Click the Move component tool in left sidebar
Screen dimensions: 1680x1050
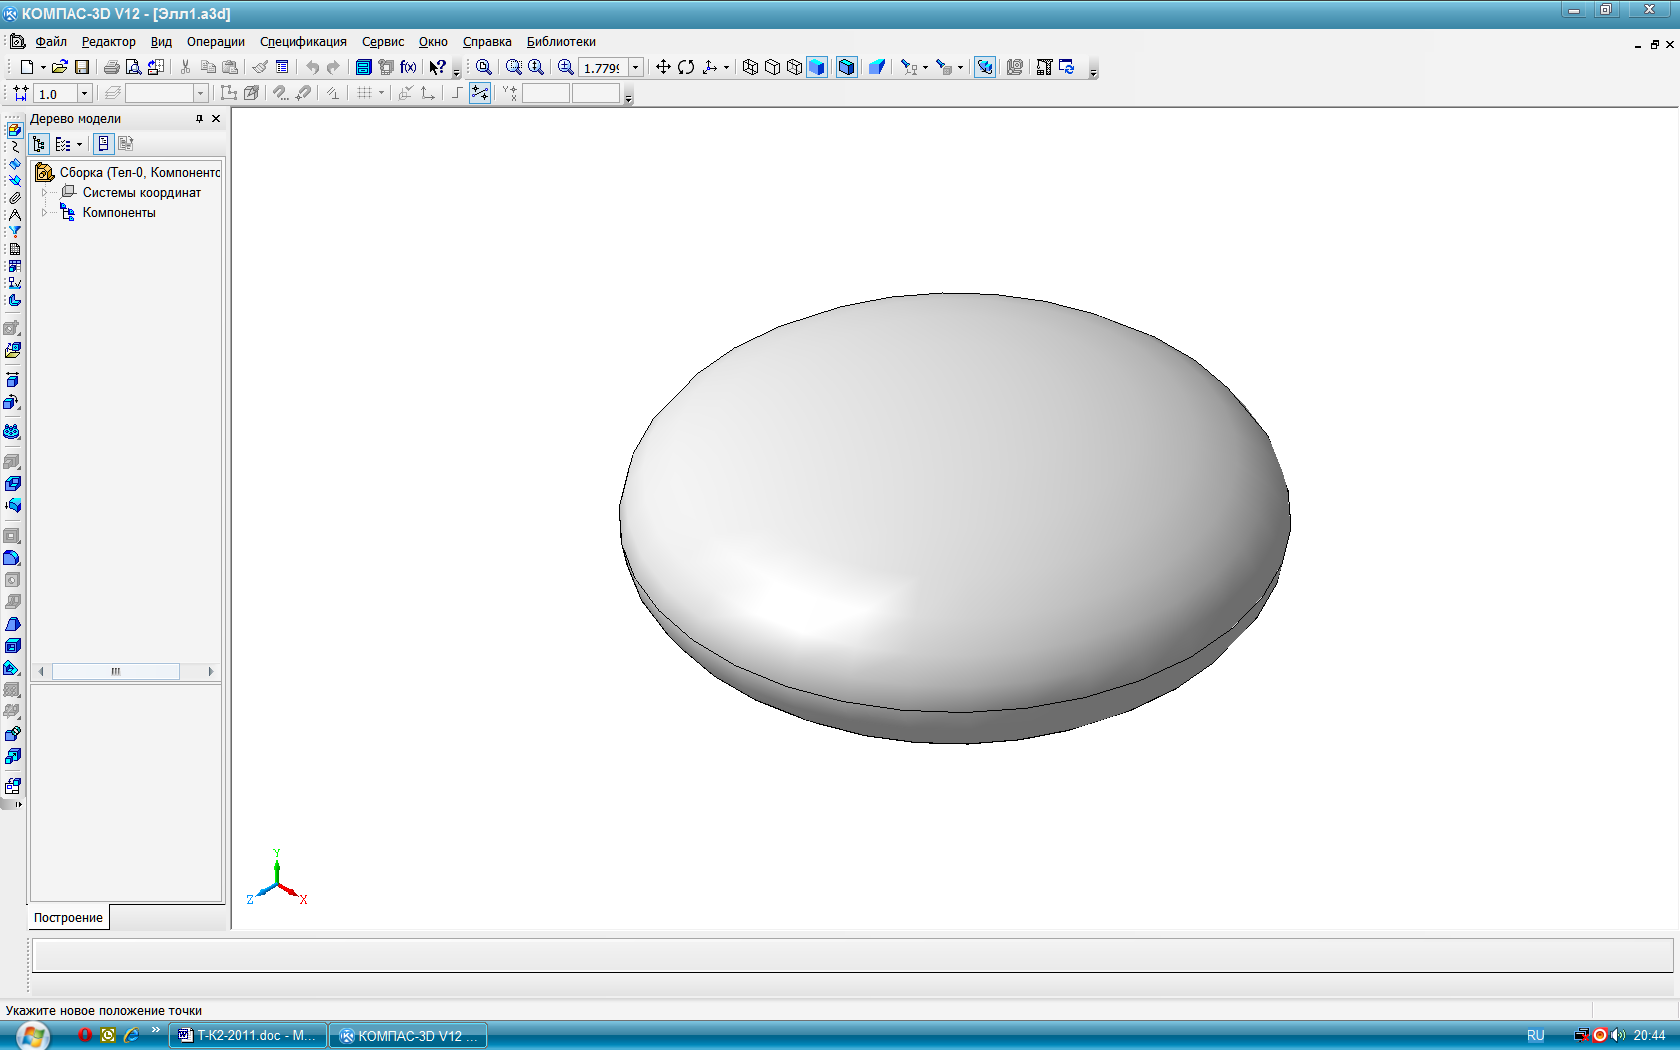point(12,380)
